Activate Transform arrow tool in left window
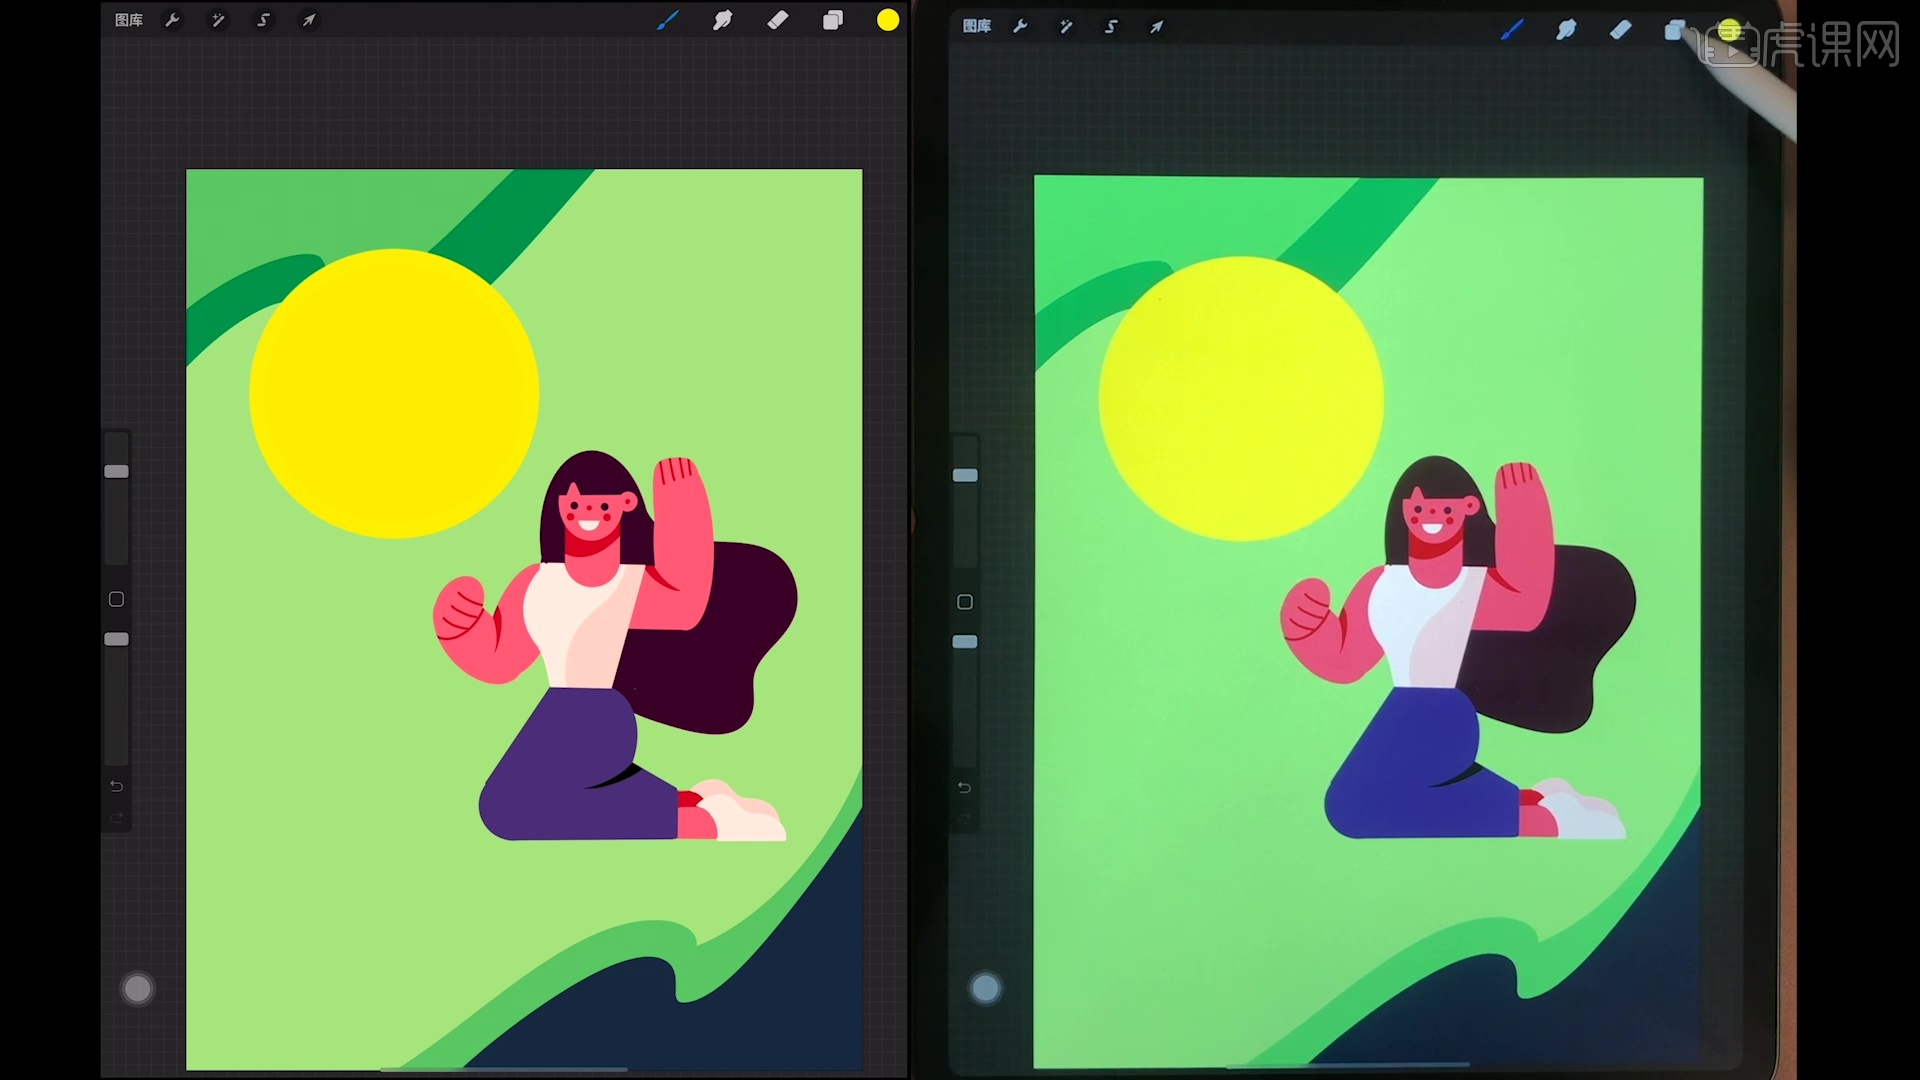1920x1080 pixels. pos(310,20)
